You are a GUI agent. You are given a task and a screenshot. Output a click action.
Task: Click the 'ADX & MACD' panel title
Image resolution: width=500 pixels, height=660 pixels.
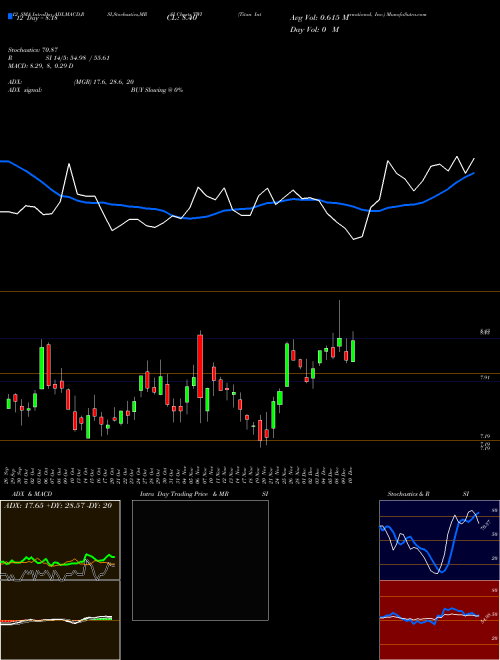pyautogui.click(x=32, y=494)
